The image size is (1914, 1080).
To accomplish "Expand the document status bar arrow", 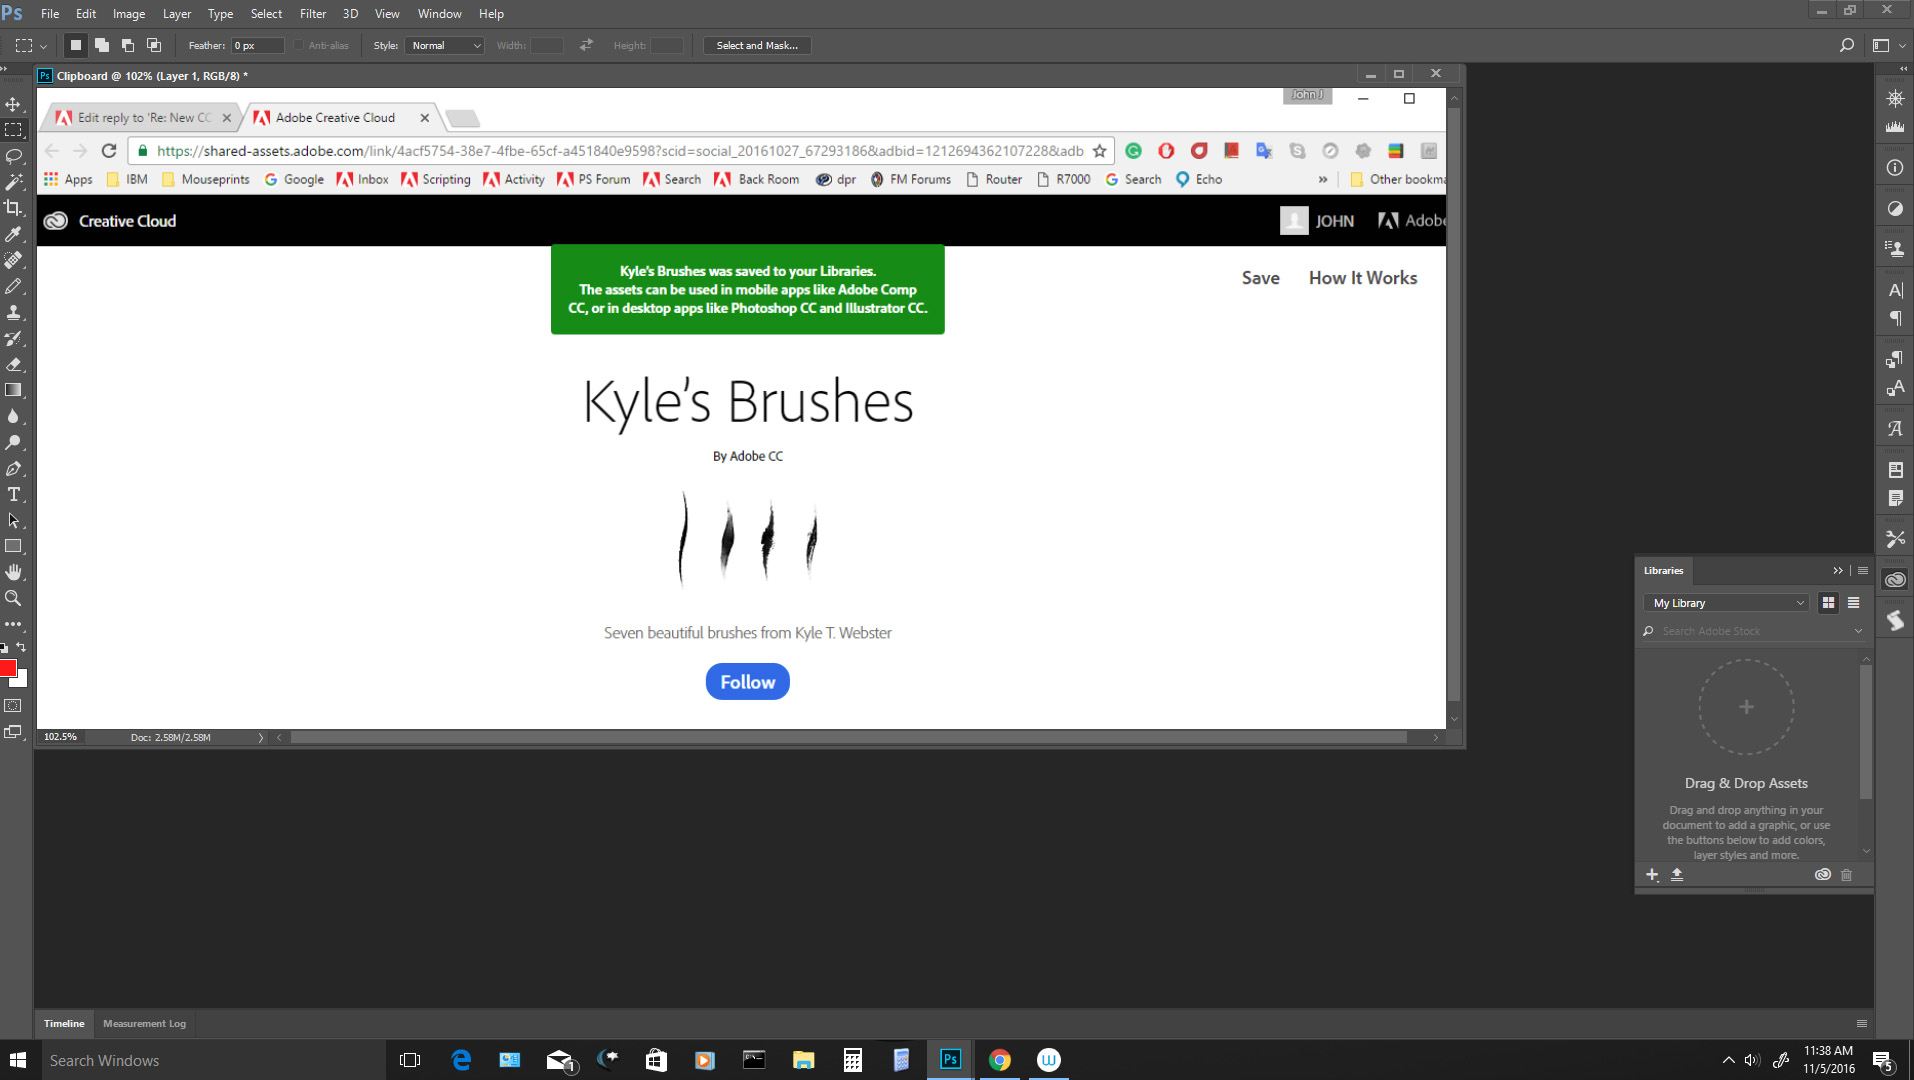I will pyautogui.click(x=261, y=738).
